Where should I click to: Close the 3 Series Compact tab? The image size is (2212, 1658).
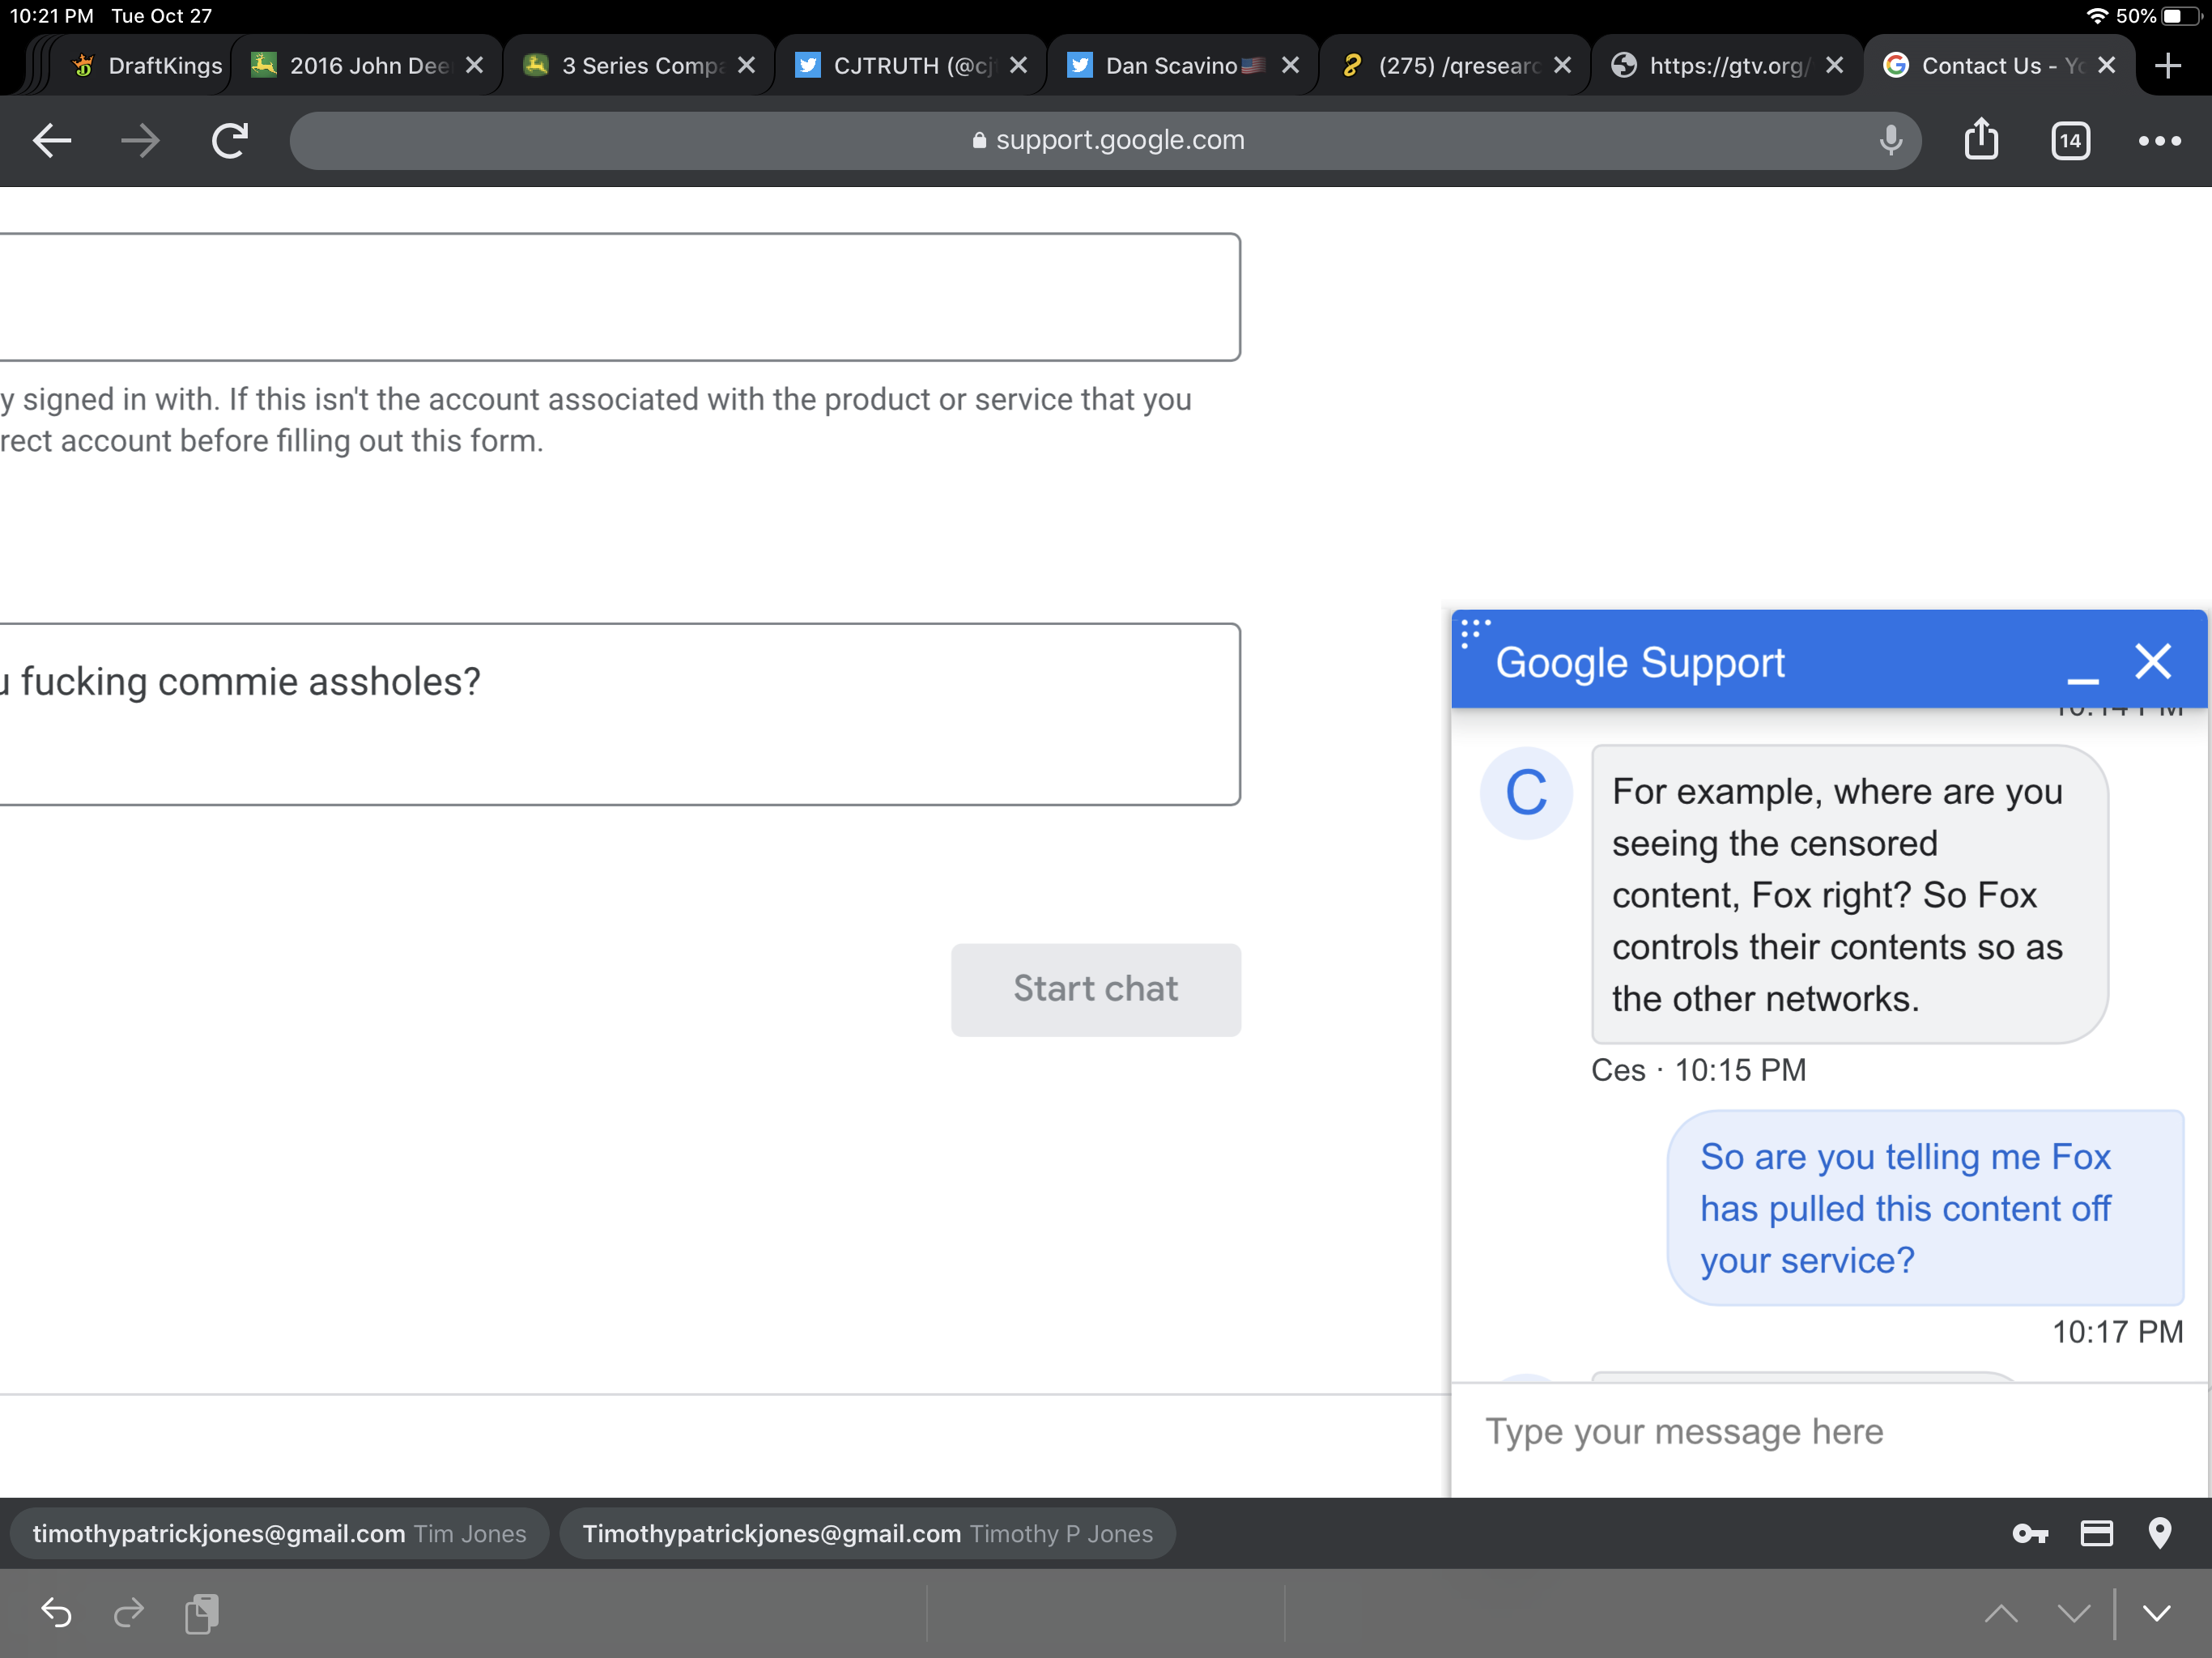[746, 65]
